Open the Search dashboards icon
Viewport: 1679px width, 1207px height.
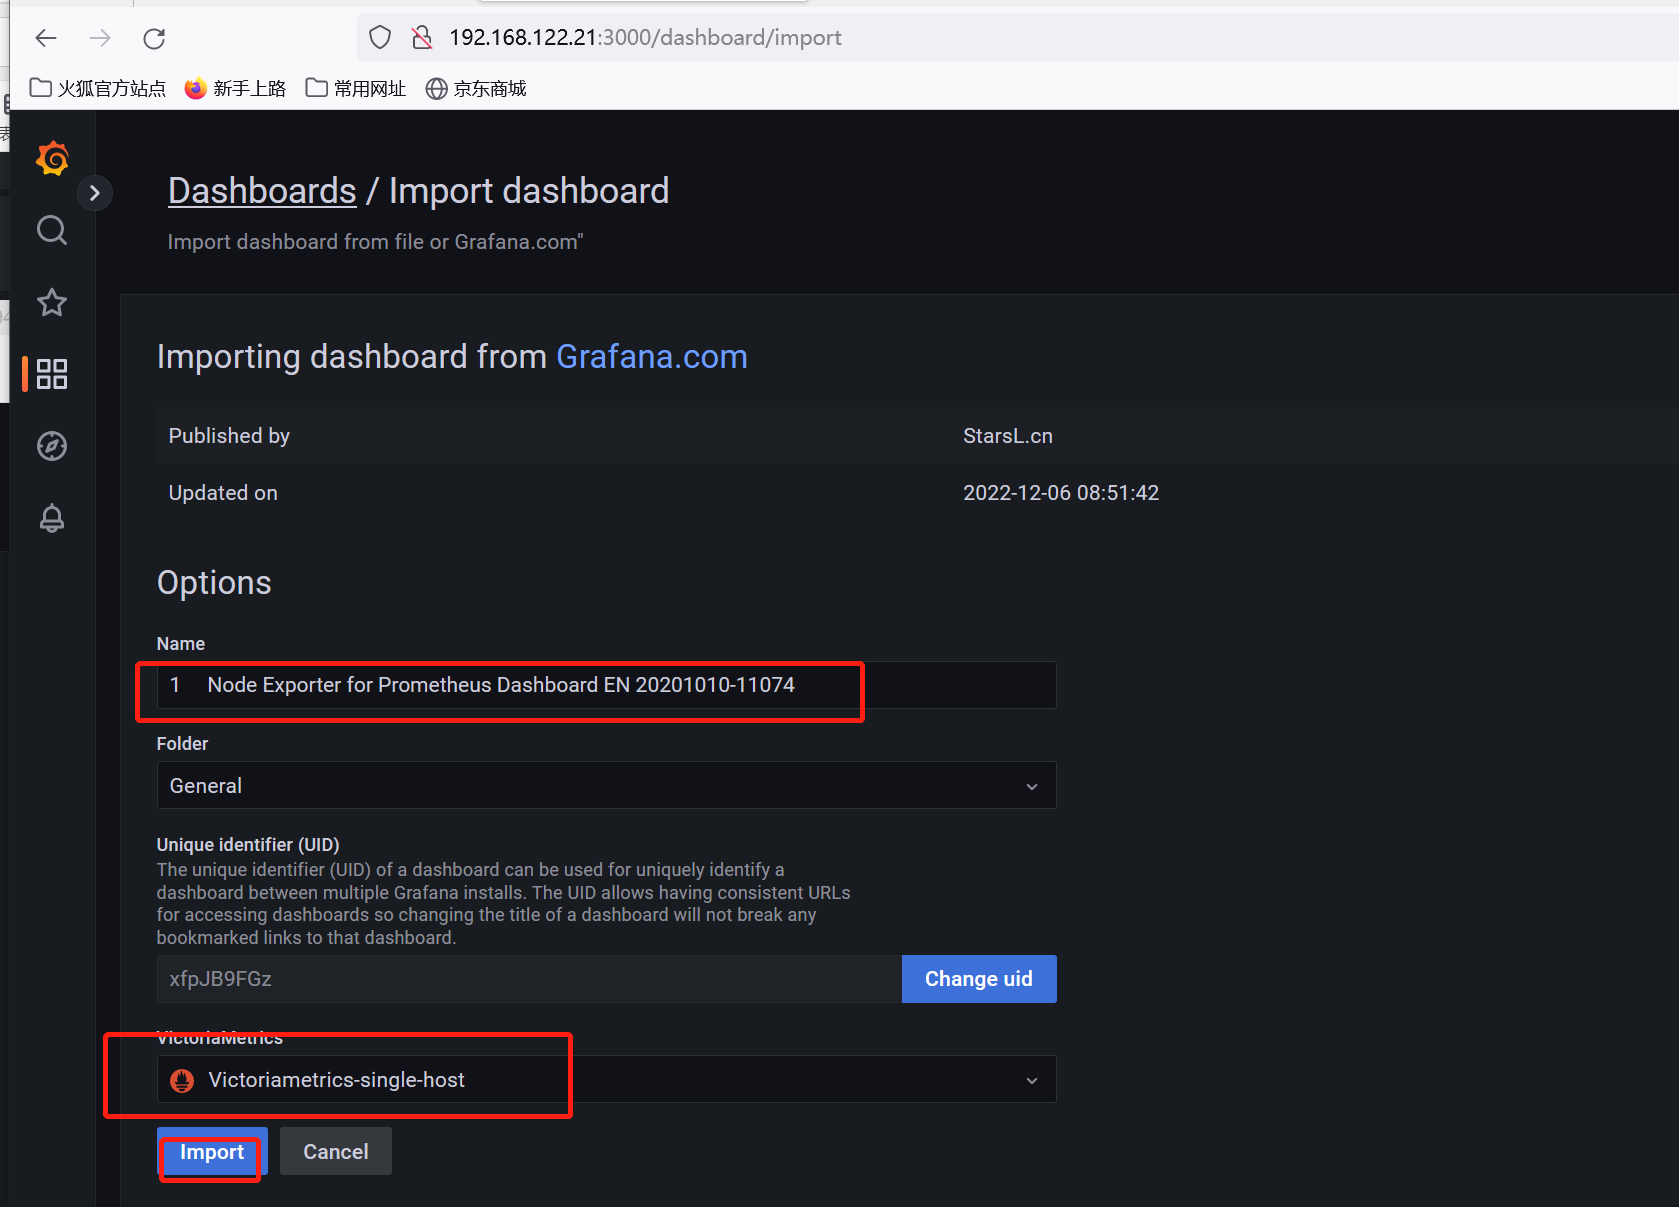(x=52, y=231)
